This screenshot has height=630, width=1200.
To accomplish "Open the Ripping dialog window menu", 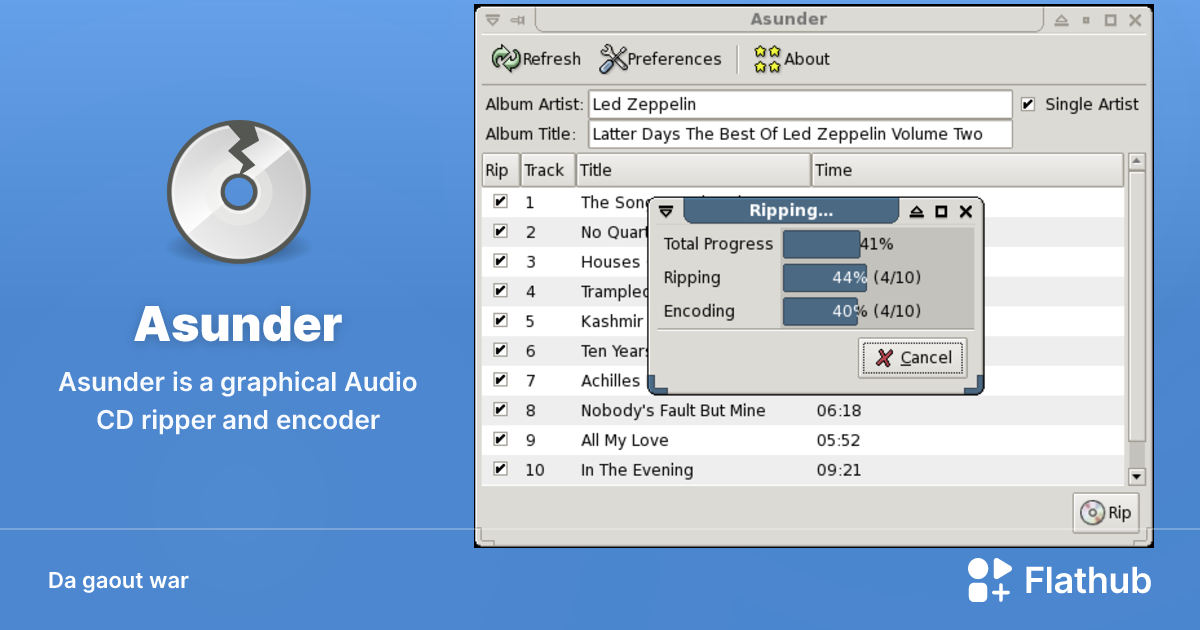I will point(664,211).
